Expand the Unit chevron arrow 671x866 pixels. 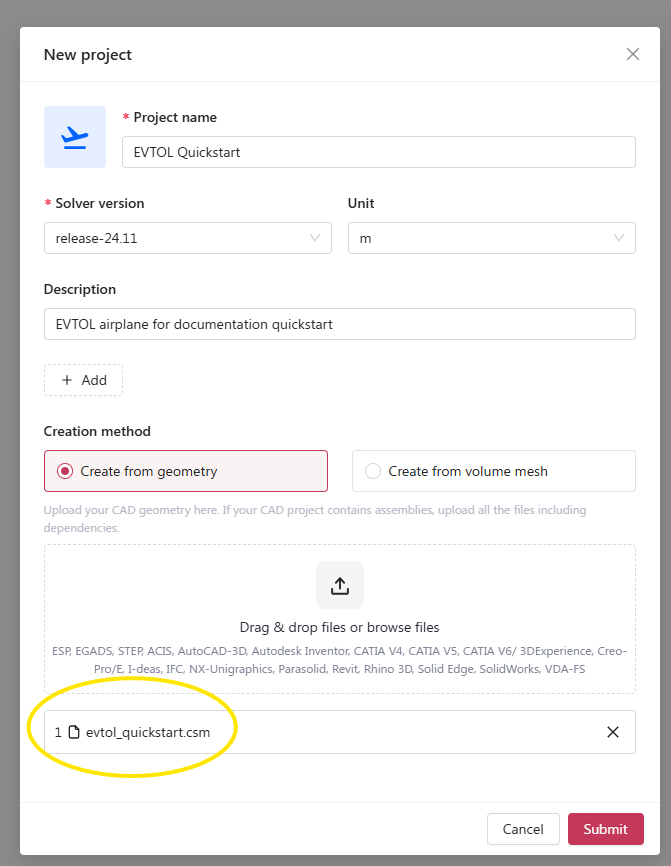[x=619, y=238]
